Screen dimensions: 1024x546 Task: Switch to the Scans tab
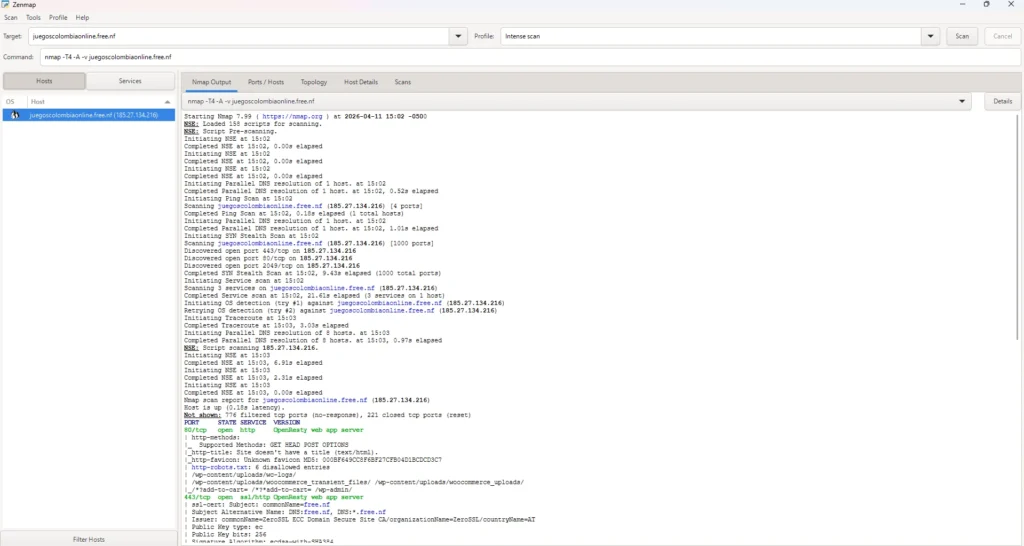pyautogui.click(x=402, y=82)
